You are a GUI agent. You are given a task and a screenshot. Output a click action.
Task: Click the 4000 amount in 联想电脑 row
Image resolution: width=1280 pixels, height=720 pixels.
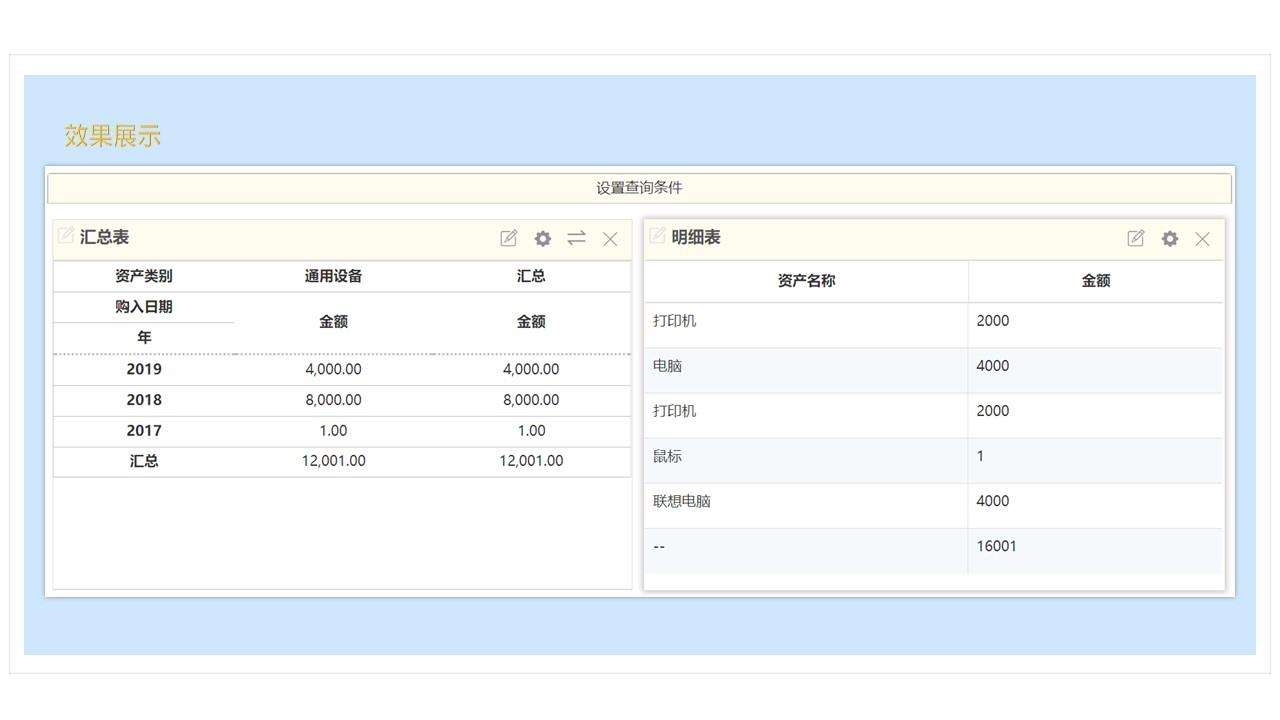click(993, 501)
